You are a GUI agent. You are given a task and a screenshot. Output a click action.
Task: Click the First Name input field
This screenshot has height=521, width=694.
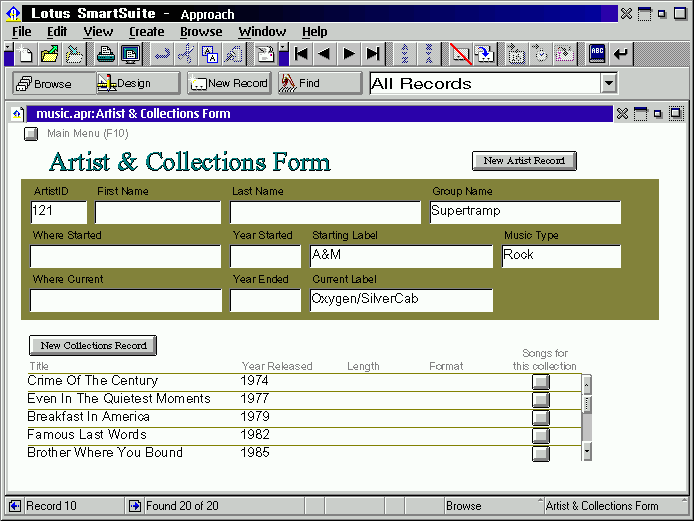coord(158,212)
